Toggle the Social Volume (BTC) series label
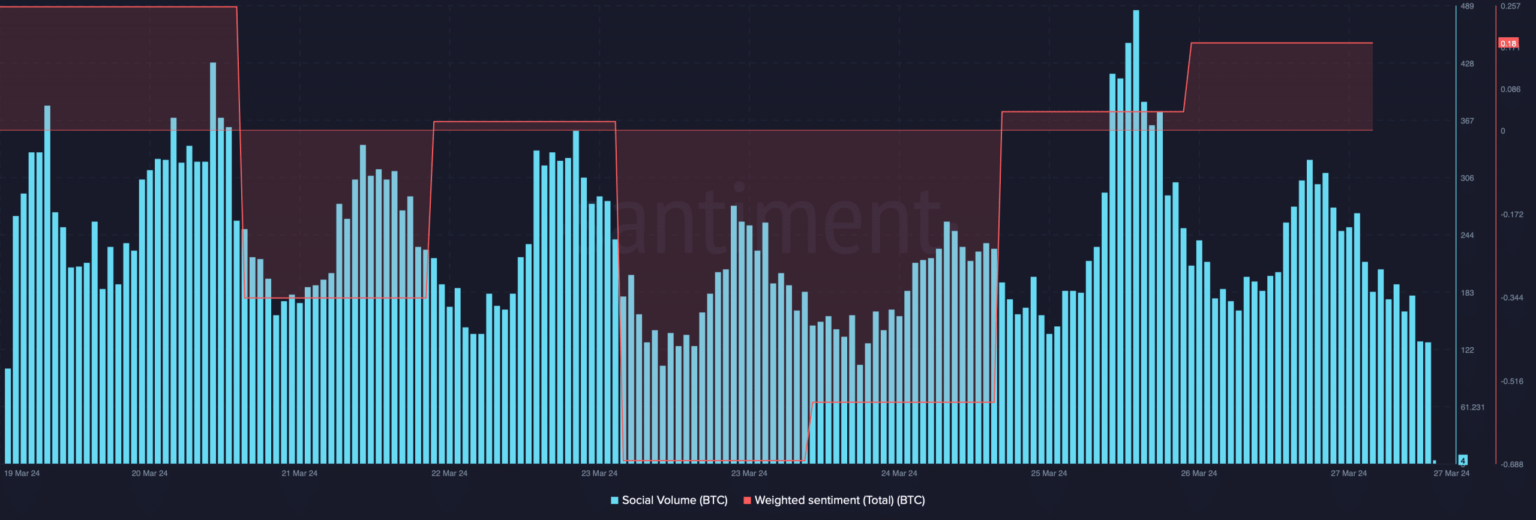This screenshot has width=1536, height=520. (x=674, y=500)
